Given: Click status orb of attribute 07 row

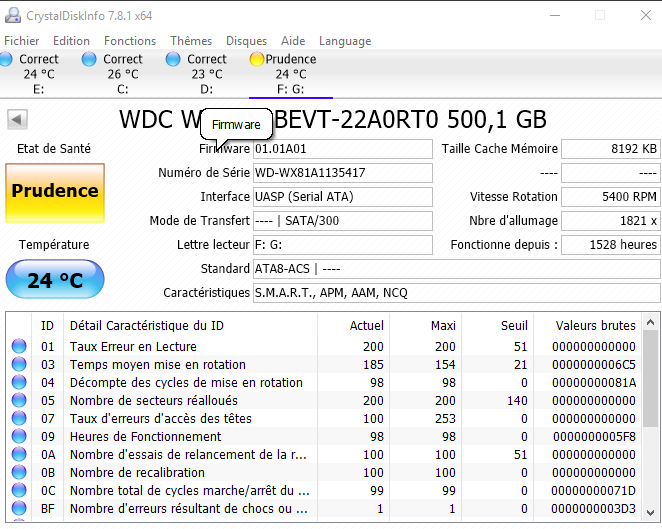Looking at the screenshot, I should (x=19, y=418).
